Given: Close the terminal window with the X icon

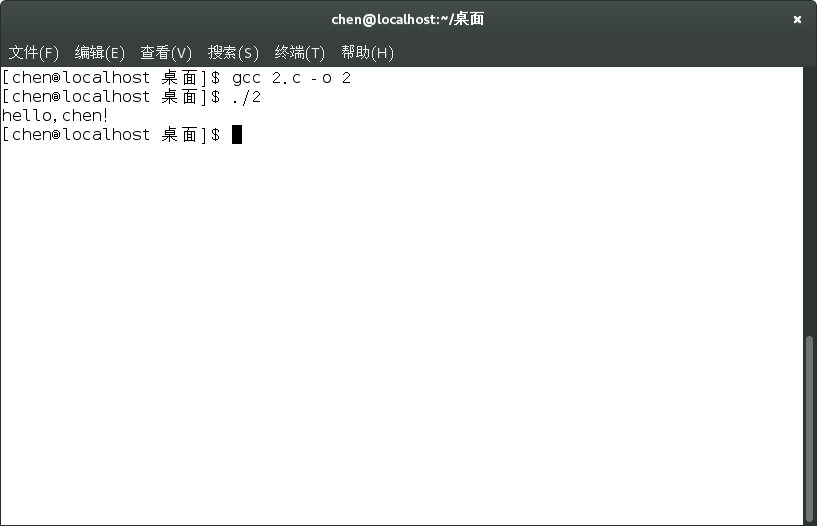Looking at the screenshot, I should point(797,20).
